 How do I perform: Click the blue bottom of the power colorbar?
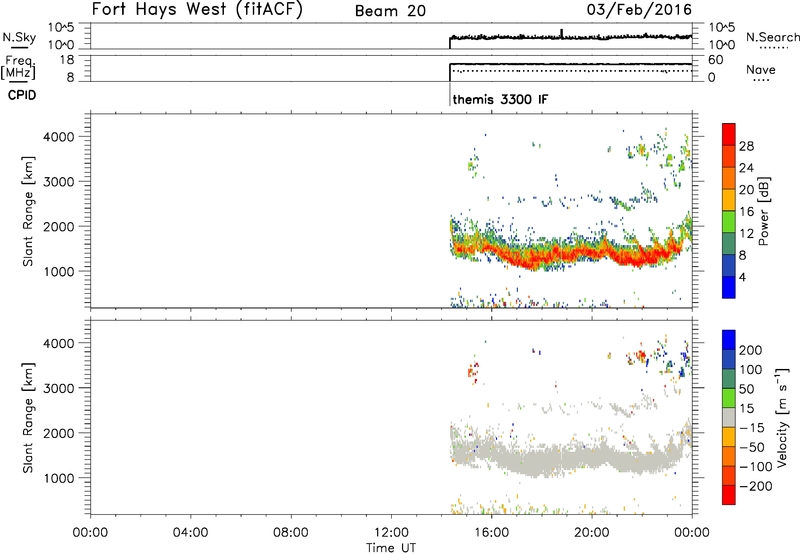[729, 287]
